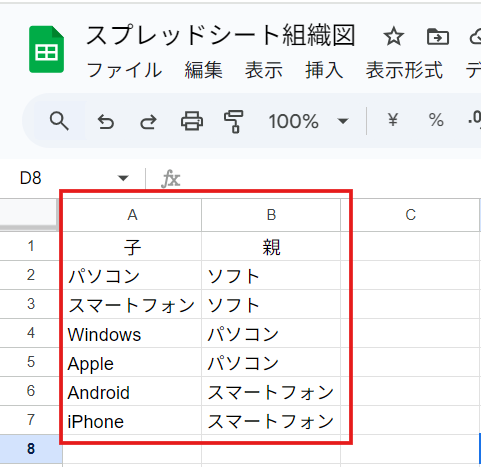Image resolution: width=481 pixels, height=467 pixels.
Task: Select the Android cell
Action: [x=132, y=391]
